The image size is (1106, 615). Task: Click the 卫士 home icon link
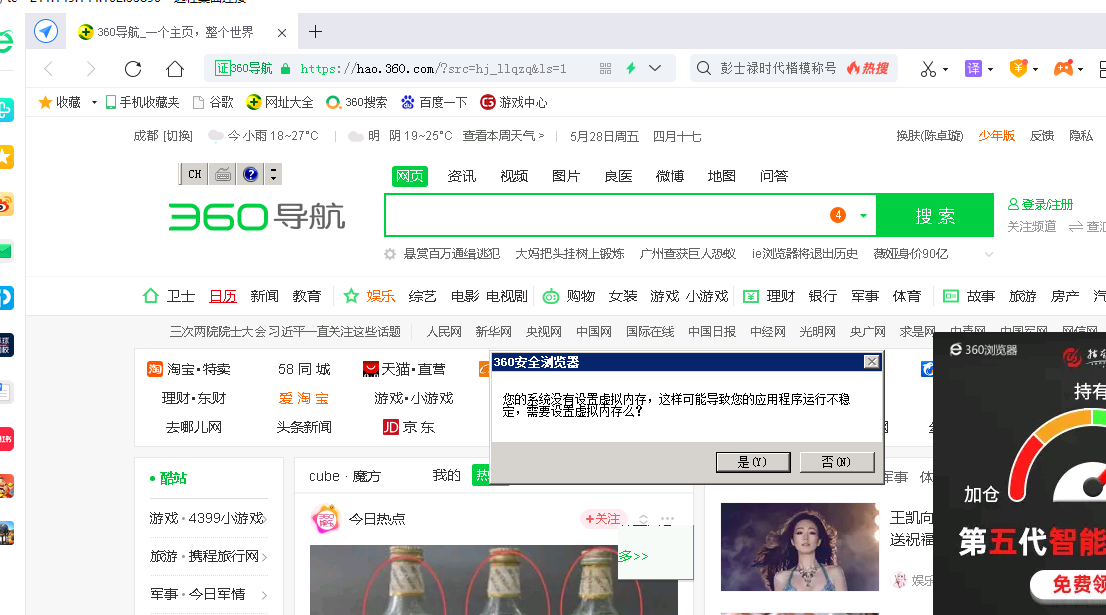pyautogui.click(x=169, y=296)
